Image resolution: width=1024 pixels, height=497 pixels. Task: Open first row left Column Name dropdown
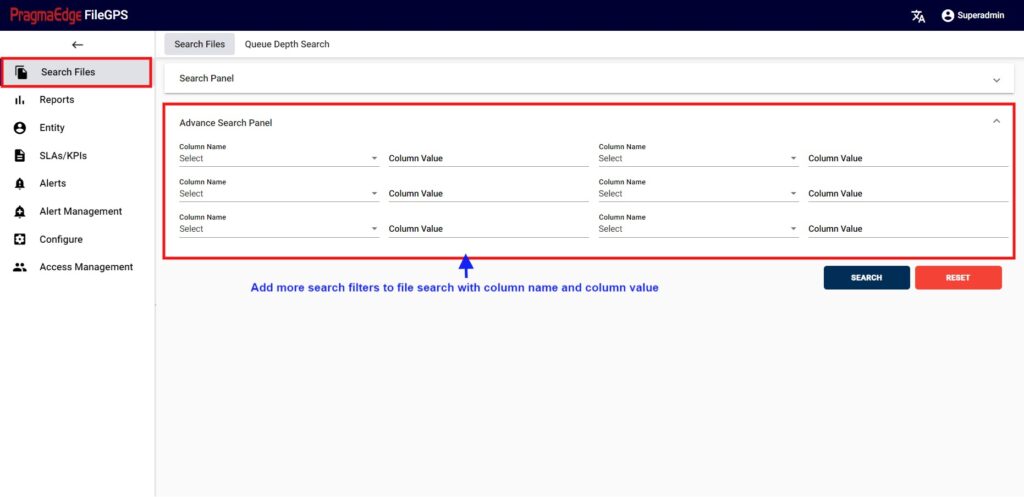coord(279,158)
